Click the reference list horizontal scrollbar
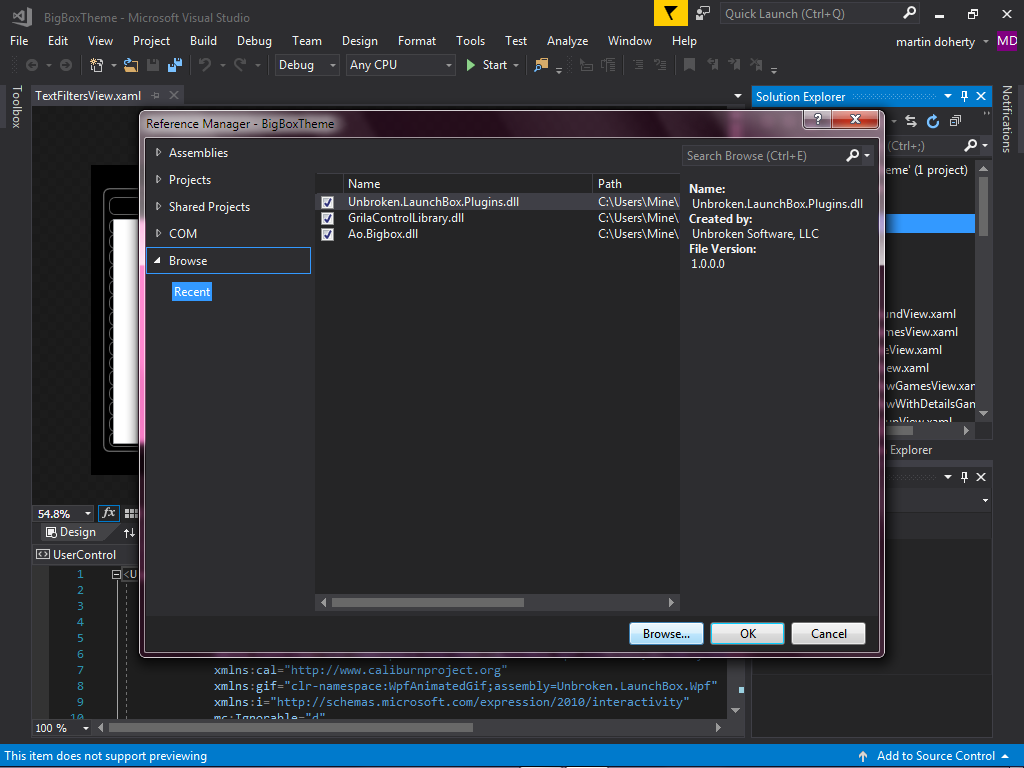The height and width of the screenshot is (768, 1024). click(428, 602)
